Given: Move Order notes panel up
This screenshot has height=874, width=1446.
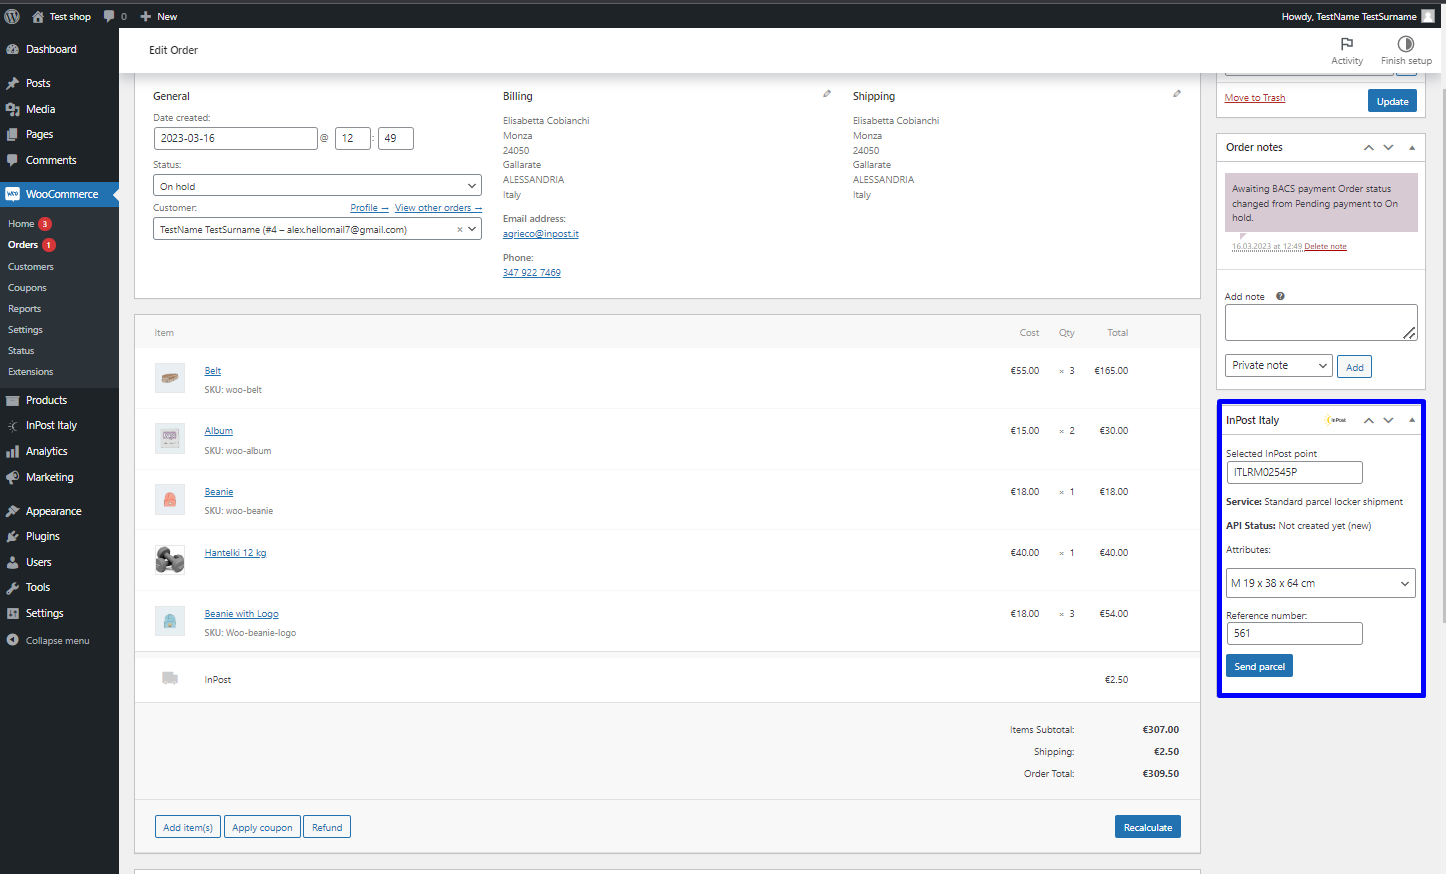Looking at the screenshot, I should (1368, 147).
